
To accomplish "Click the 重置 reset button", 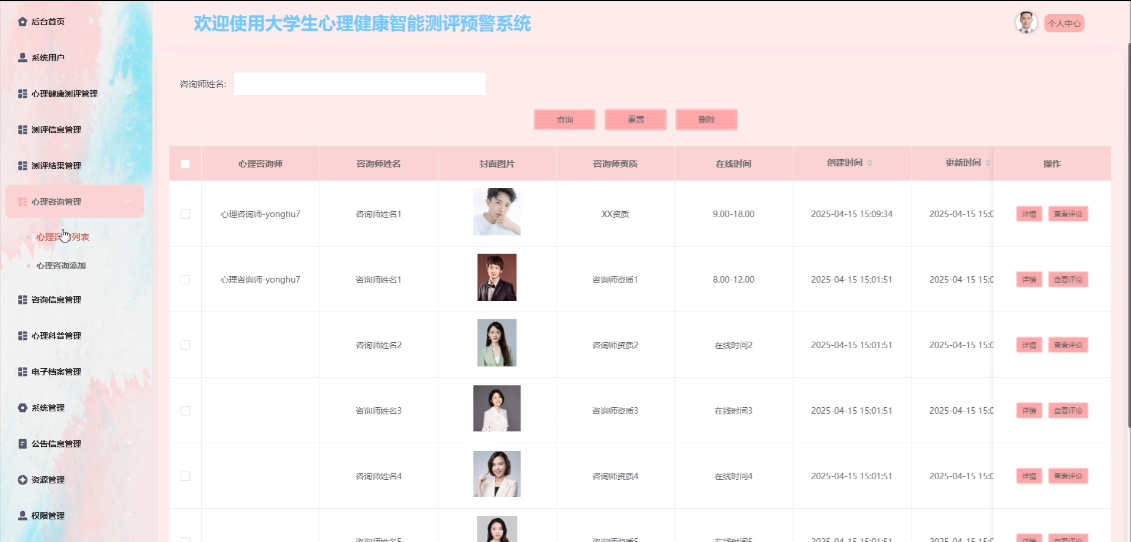I will [635, 120].
